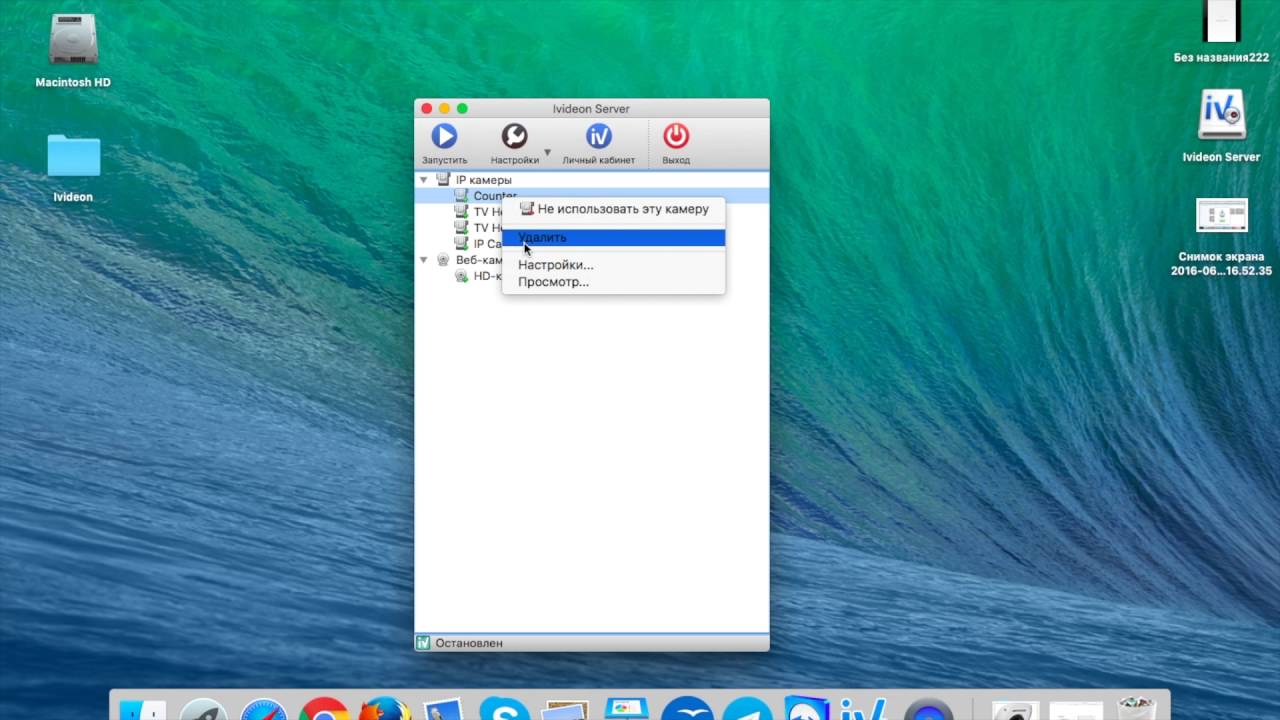Open Google Chrome from the dock

[x=325, y=708]
